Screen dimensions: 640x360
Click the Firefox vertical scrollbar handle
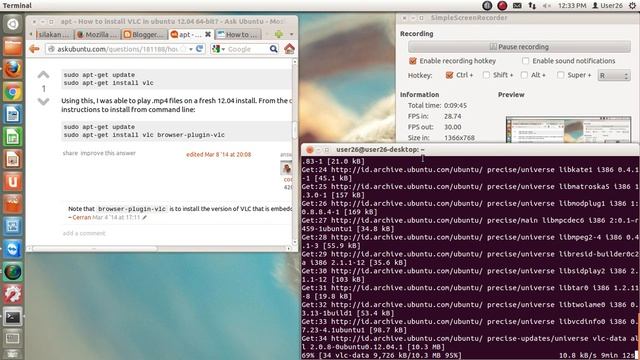coord(295,130)
